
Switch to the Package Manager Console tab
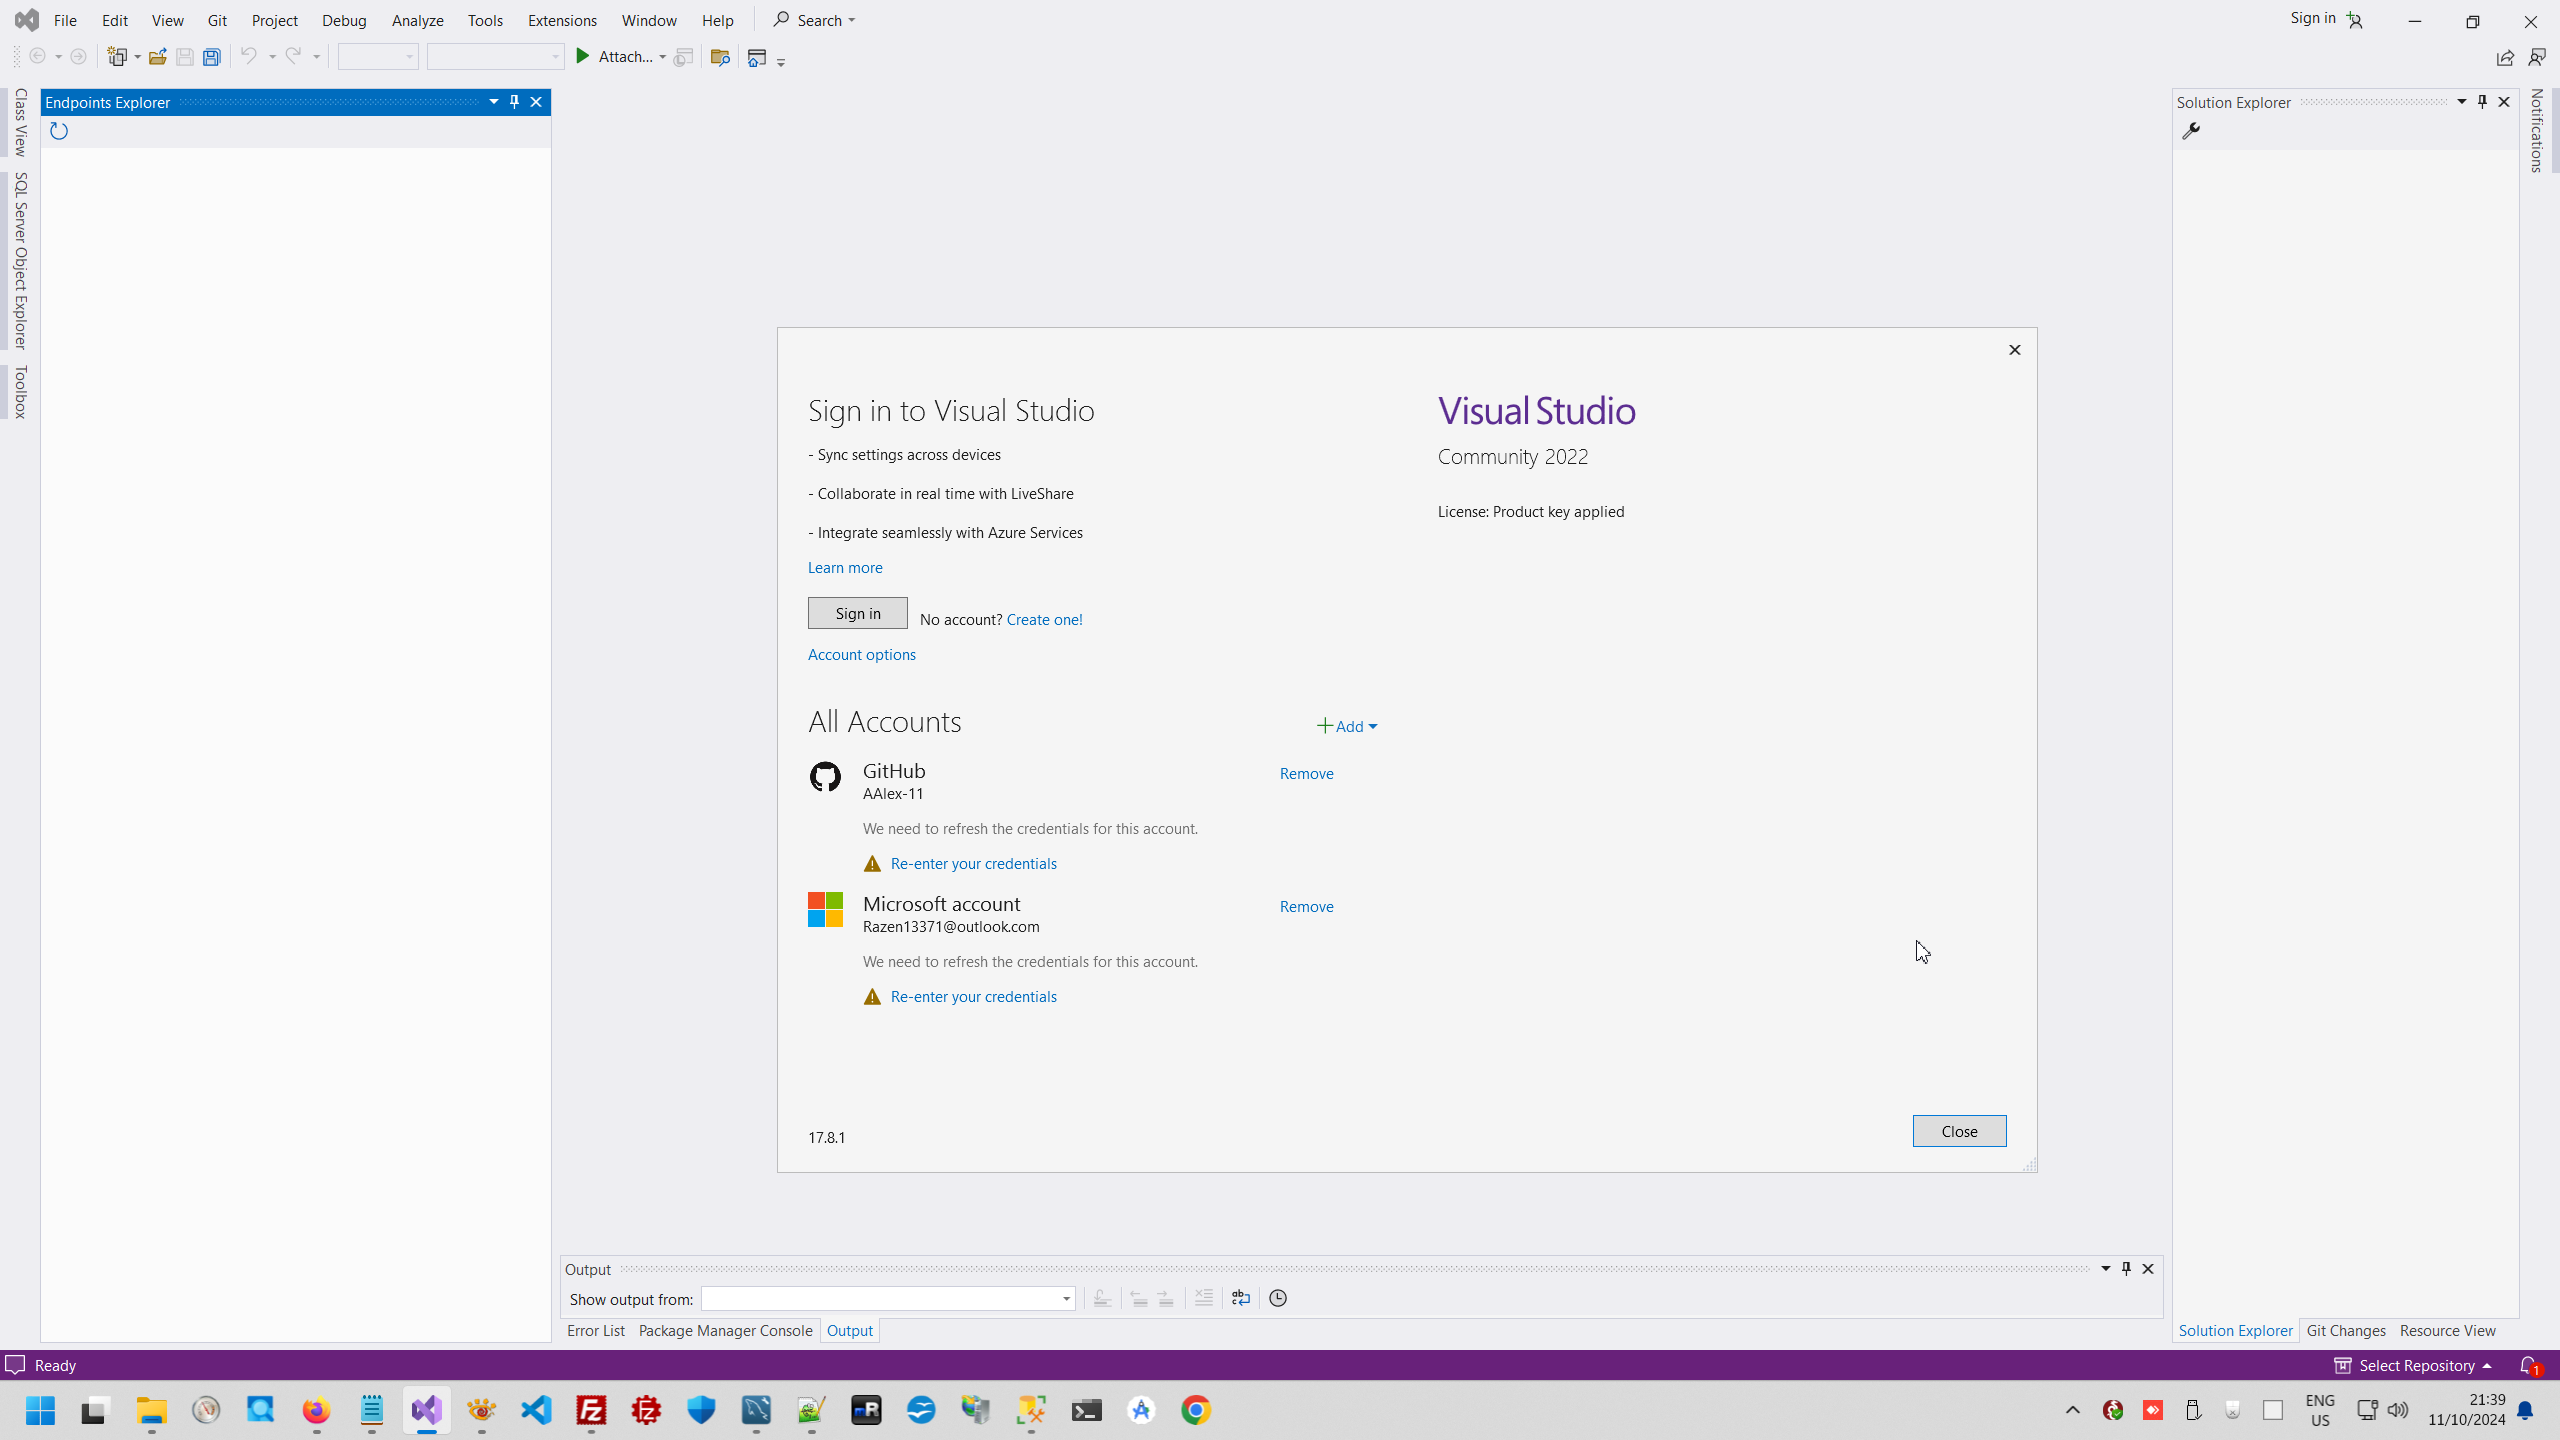(725, 1330)
